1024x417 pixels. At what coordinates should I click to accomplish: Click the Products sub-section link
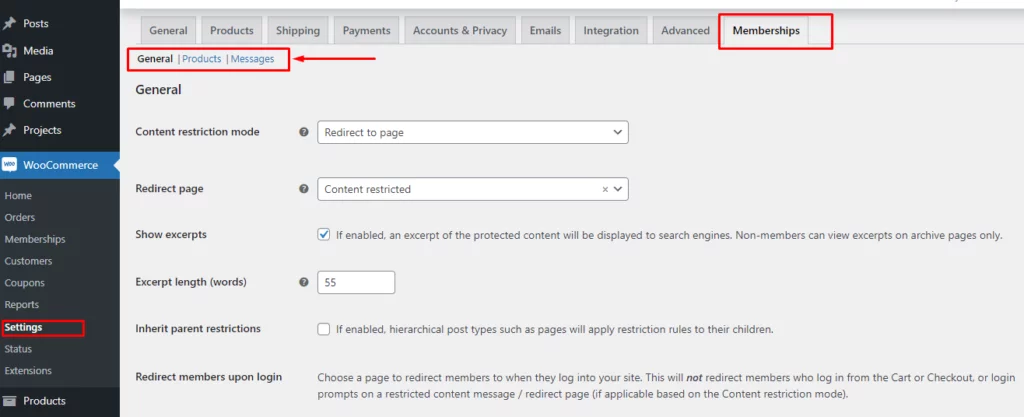[202, 59]
